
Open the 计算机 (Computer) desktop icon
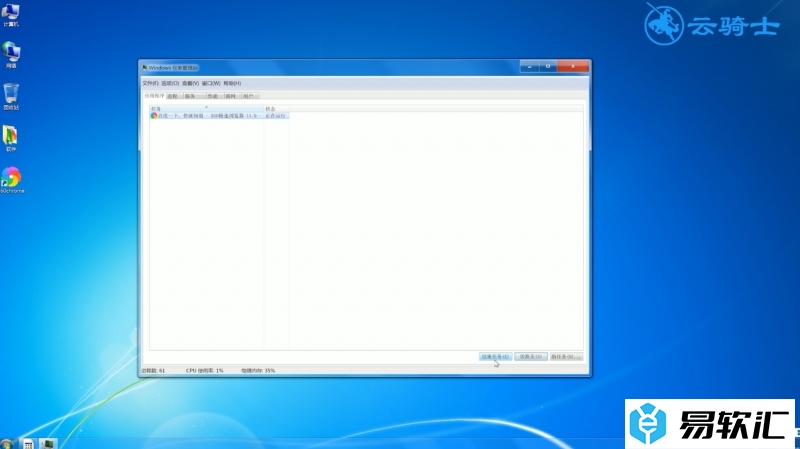click(11, 14)
